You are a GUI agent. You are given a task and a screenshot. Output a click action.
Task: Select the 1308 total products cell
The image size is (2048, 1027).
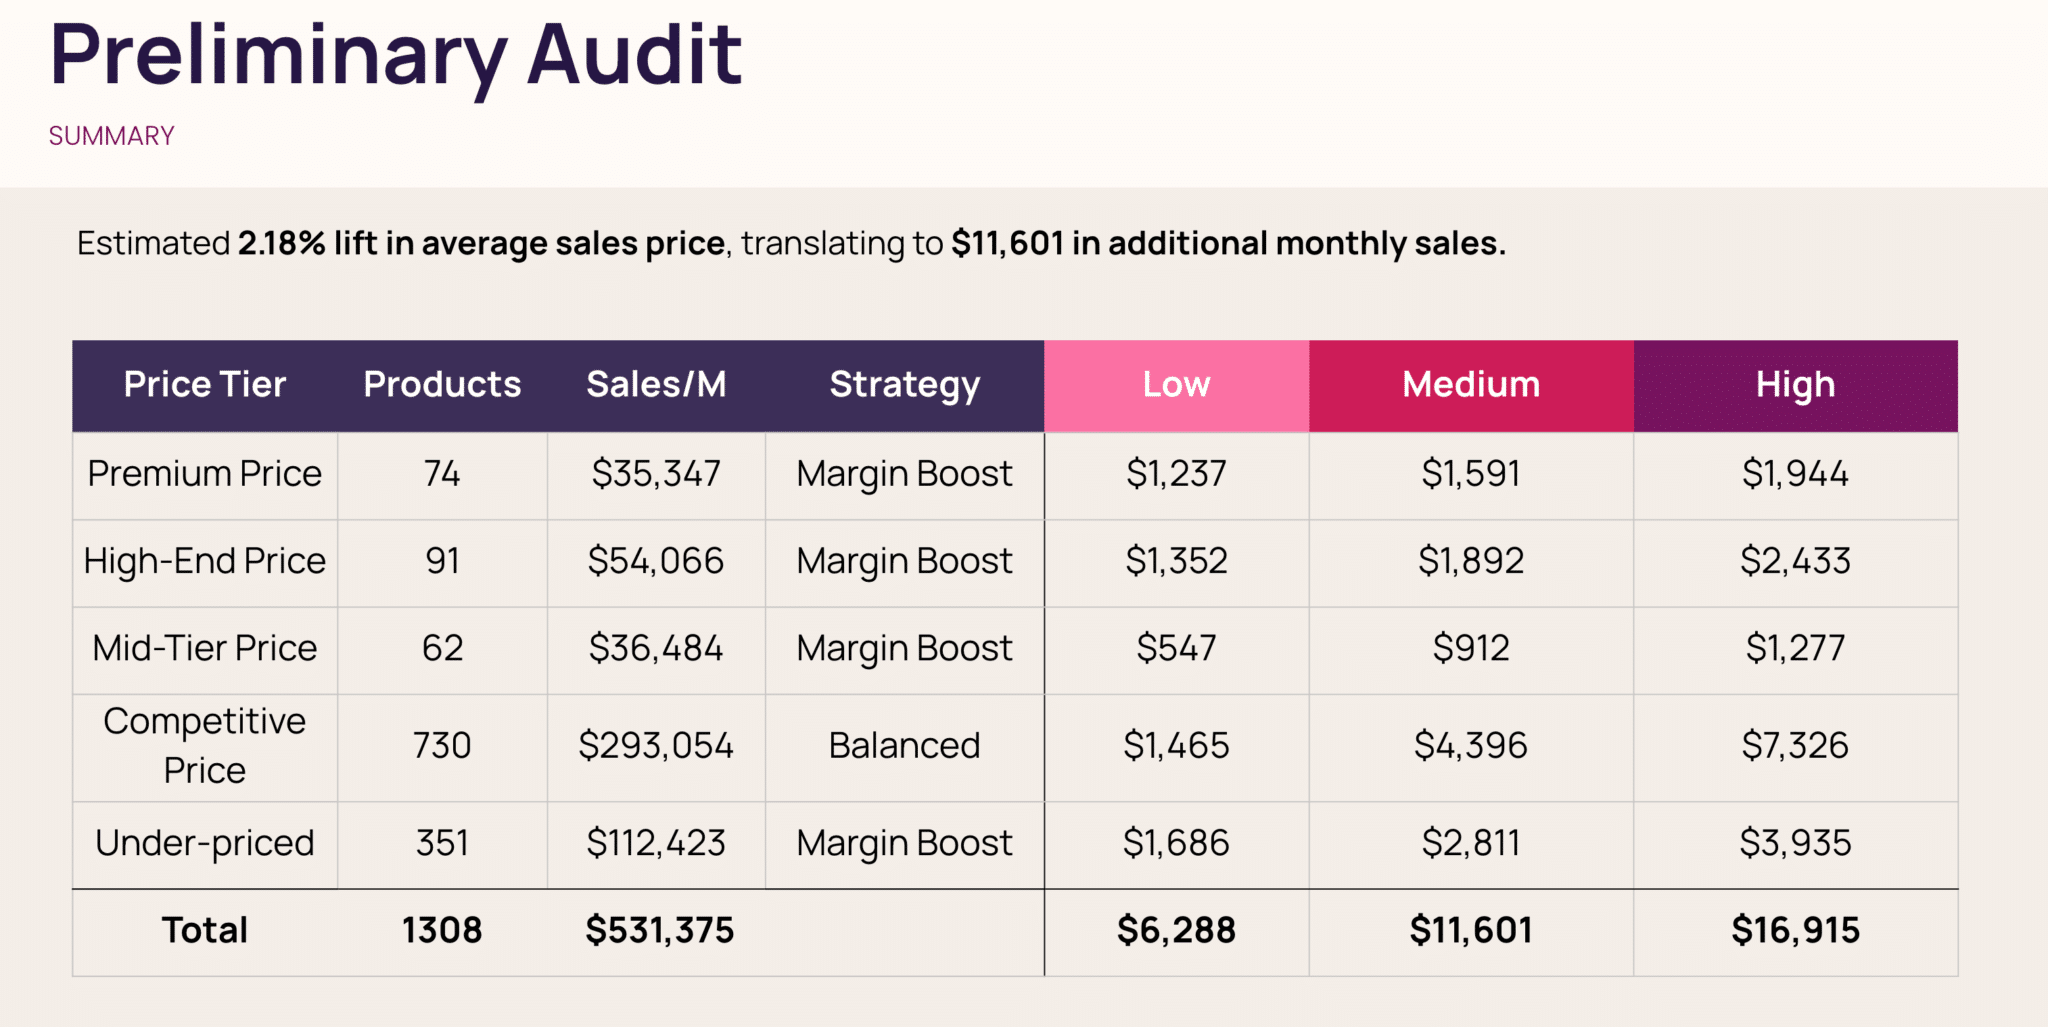point(442,931)
